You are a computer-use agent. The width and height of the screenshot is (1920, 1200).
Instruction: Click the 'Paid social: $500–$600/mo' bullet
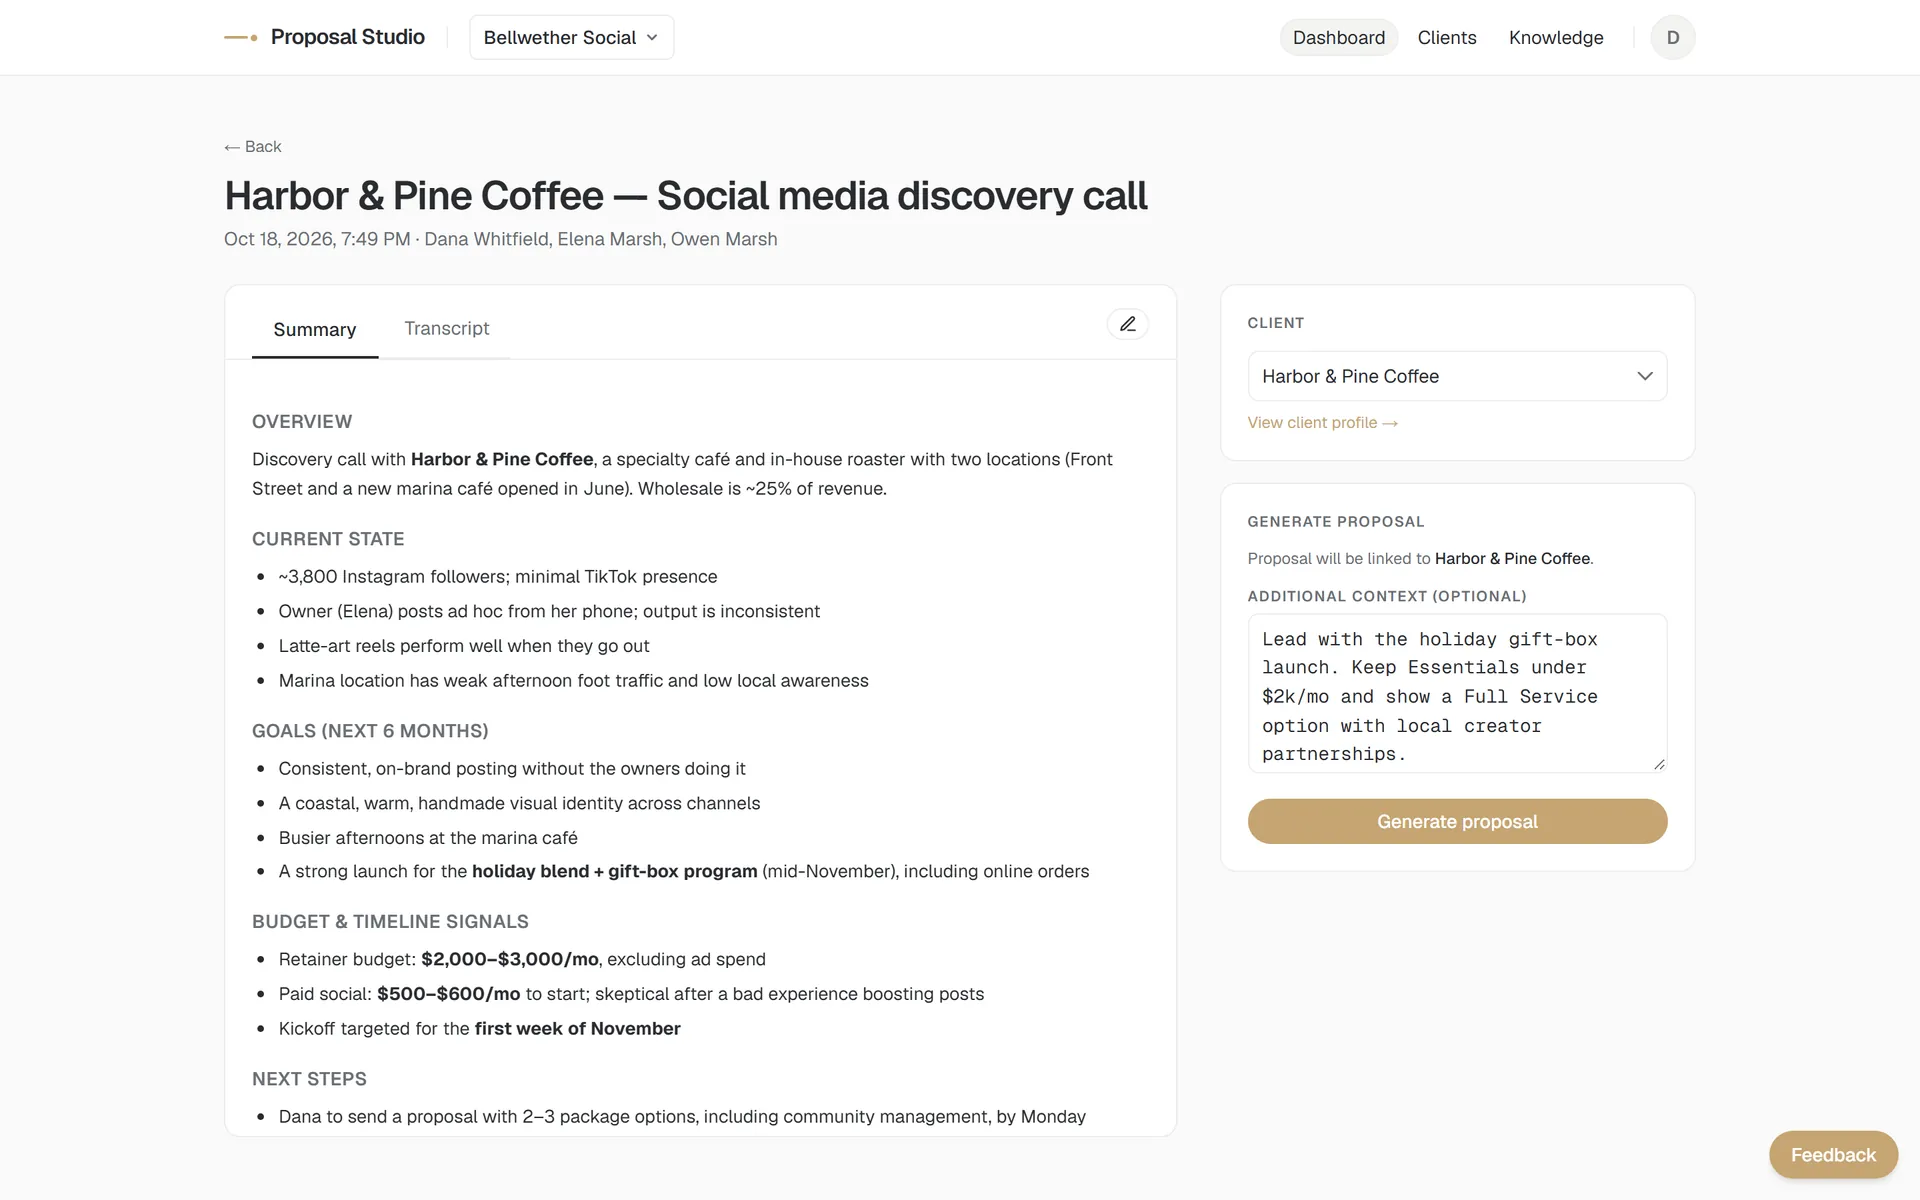coord(631,993)
